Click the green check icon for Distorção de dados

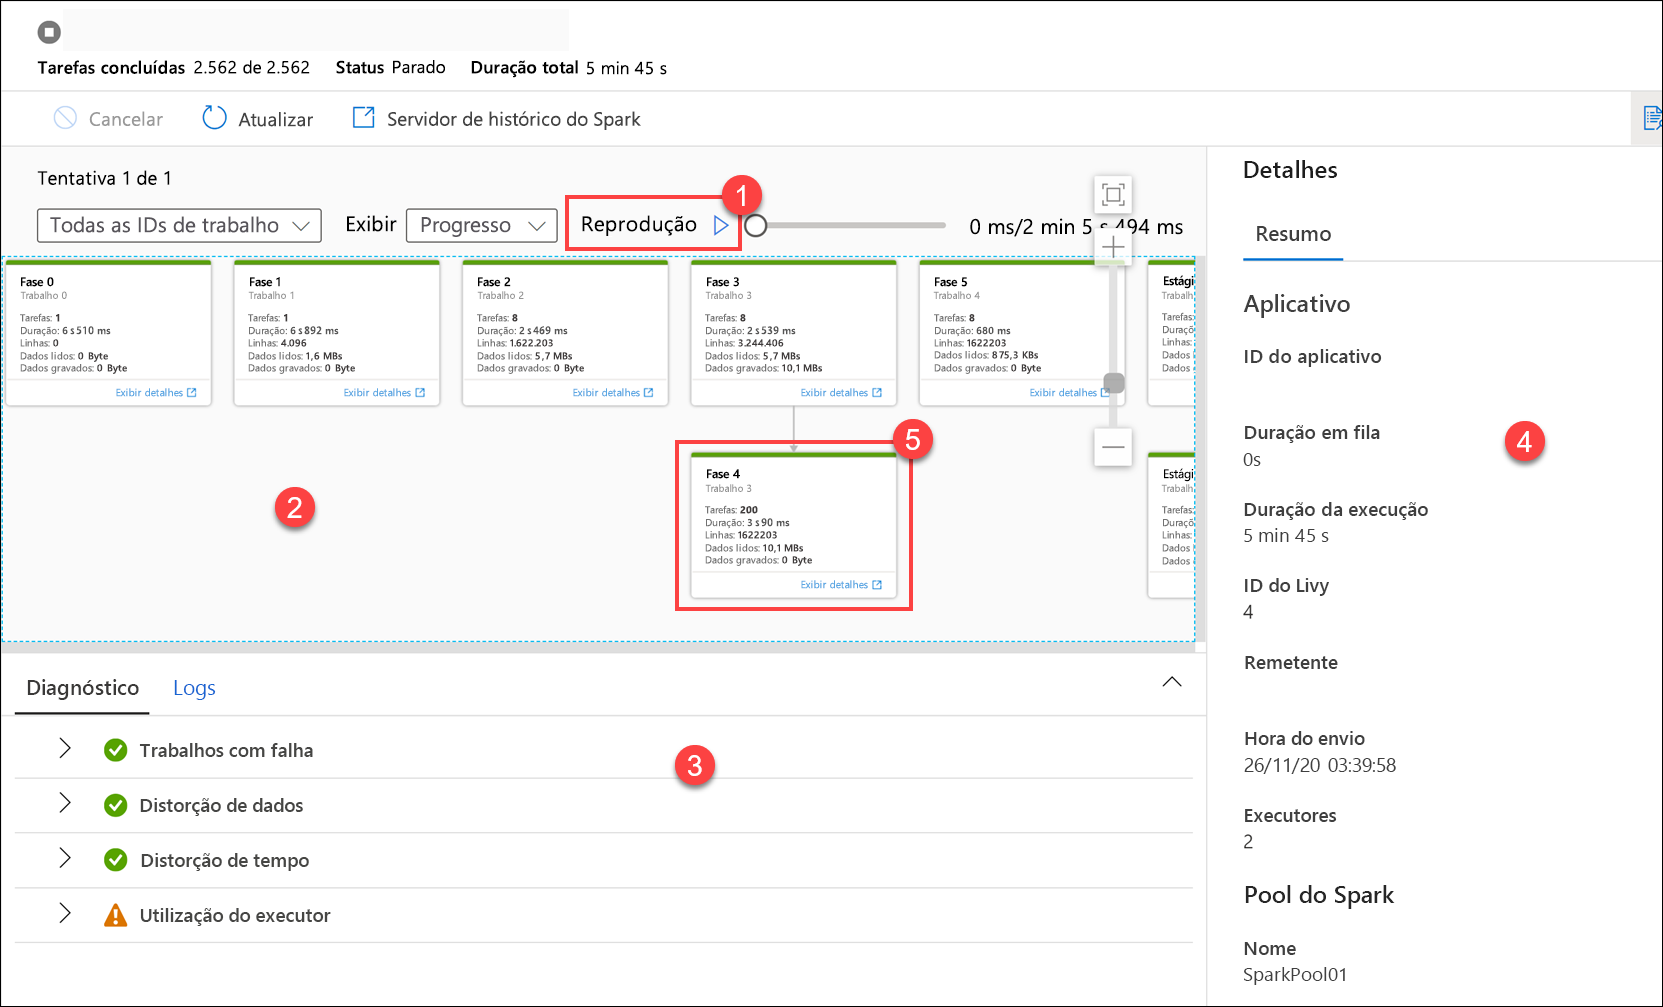116,805
